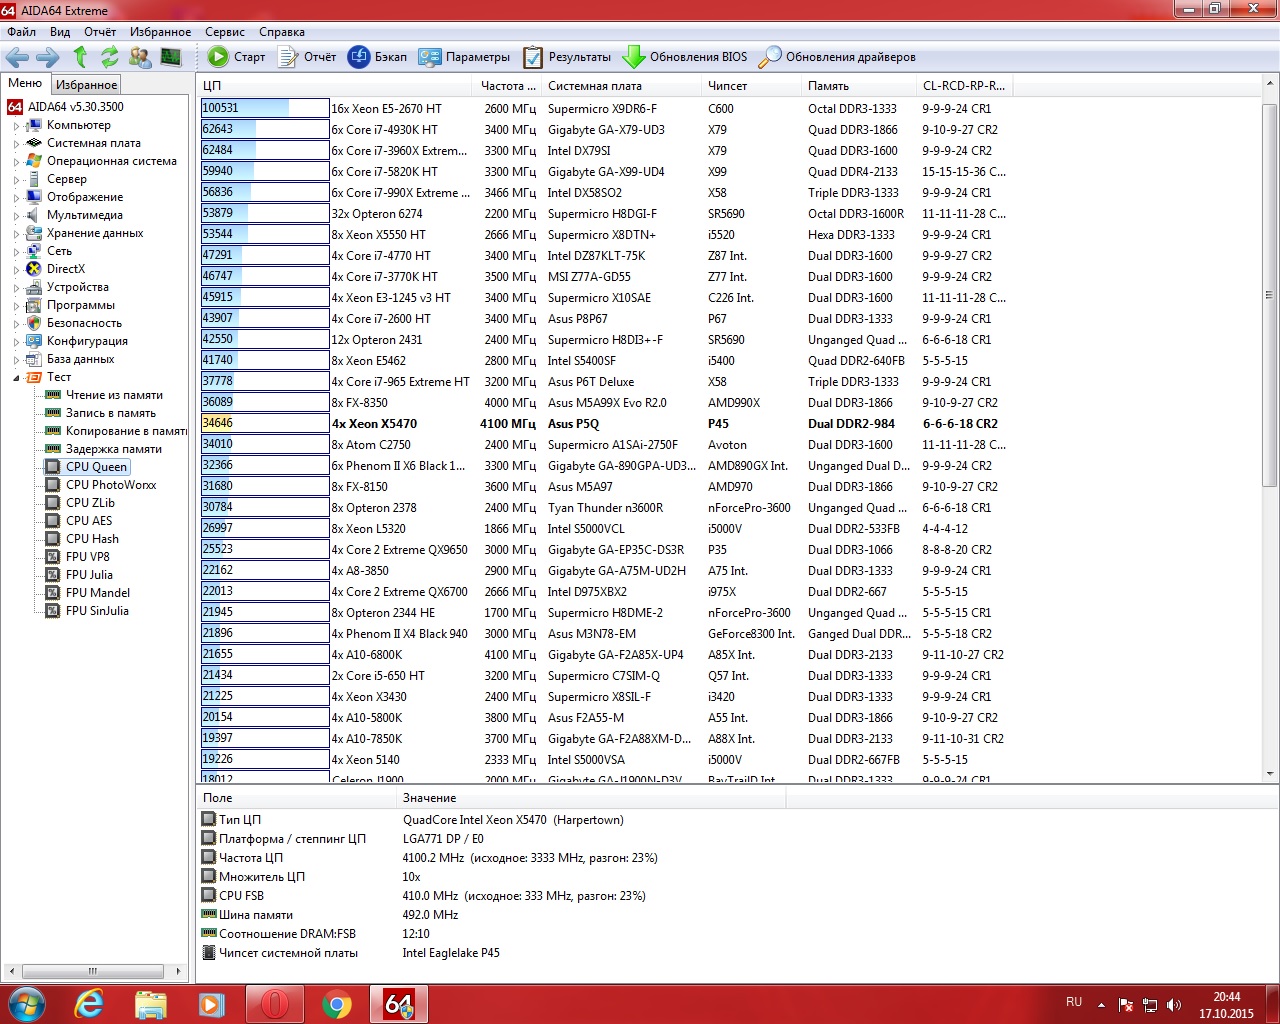Screen dimensions: 1280x1024
Task: Sort by the Системная плата column header
Action: tap(621, 86)
